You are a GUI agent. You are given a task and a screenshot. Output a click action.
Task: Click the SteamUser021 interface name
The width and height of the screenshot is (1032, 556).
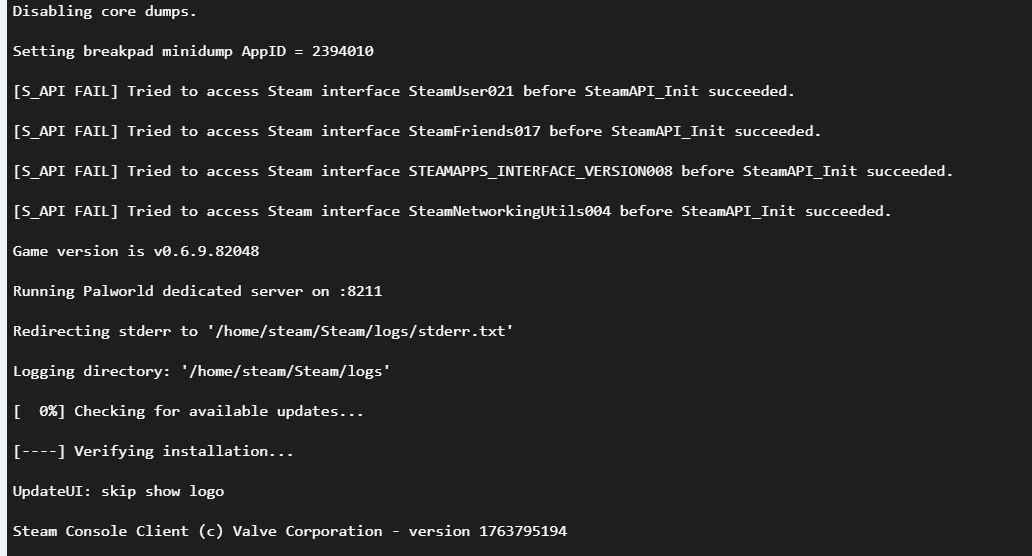461,91
